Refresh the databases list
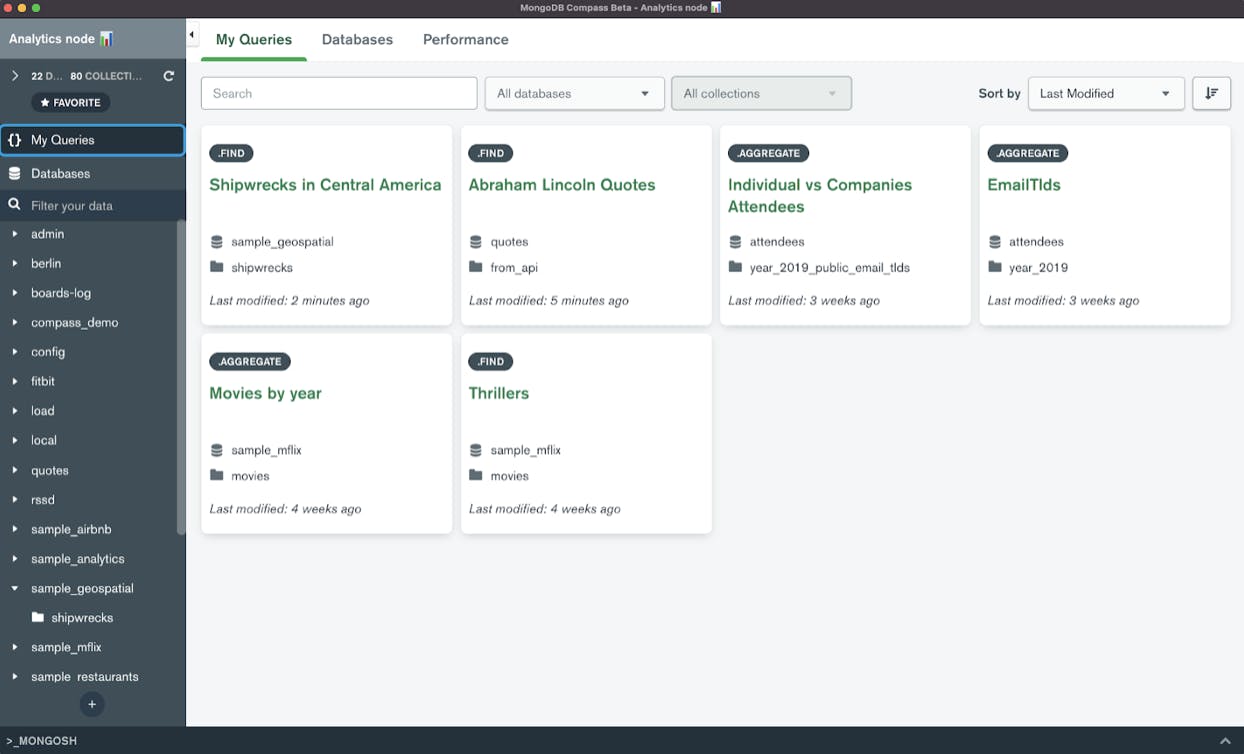Image resolution: width=1244 pixels, height=754 pixels. 167,75
